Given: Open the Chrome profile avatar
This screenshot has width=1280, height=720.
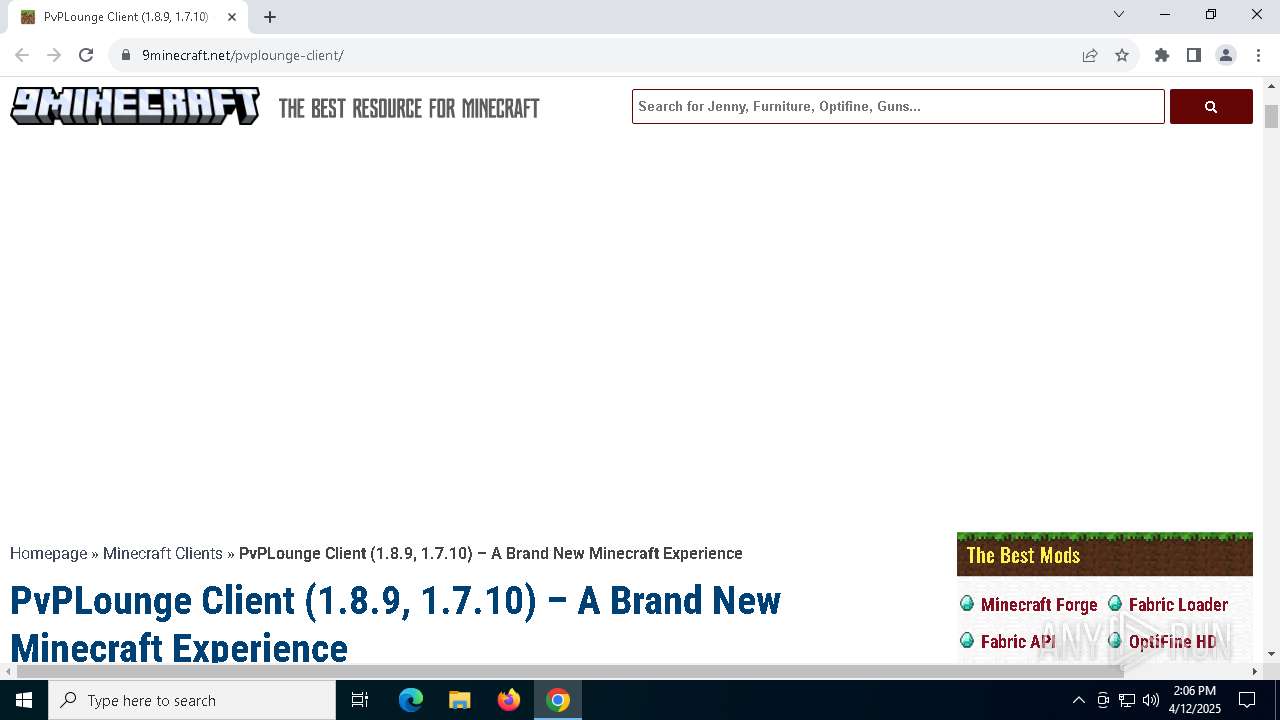Looking at the screenshot, I should (x=1226, y=55).
